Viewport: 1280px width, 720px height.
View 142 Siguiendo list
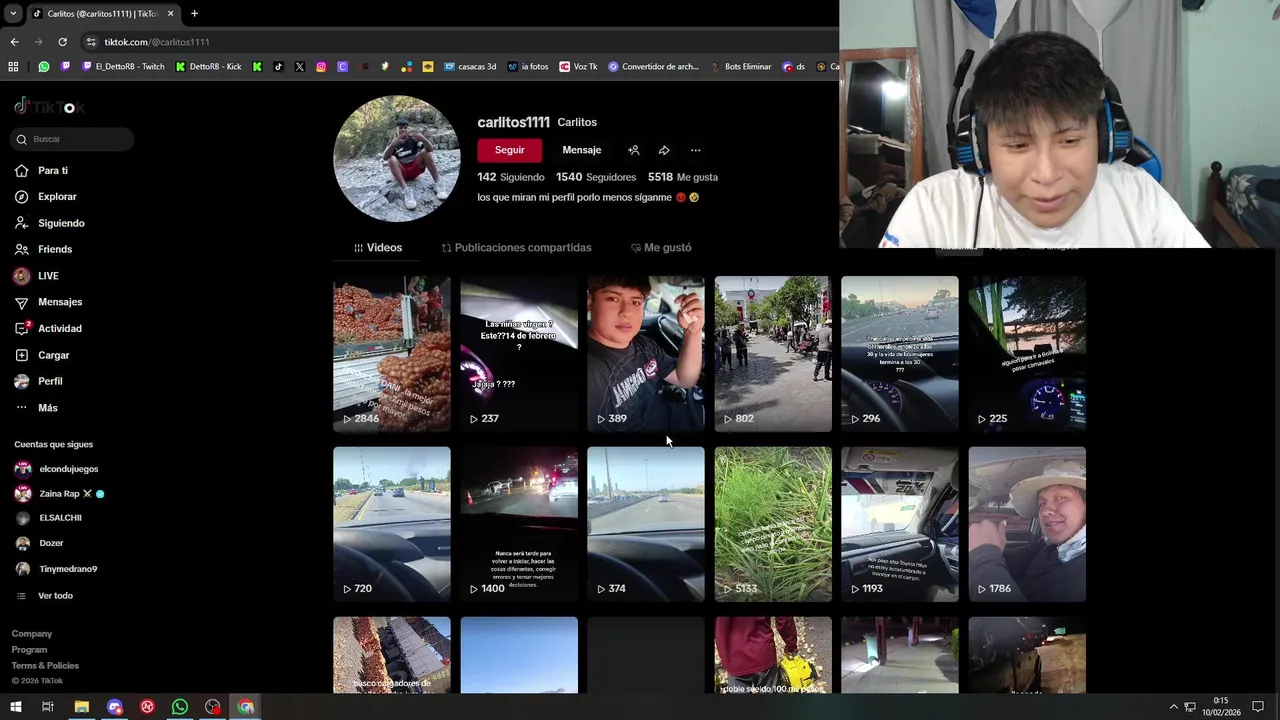click(511, 177)
